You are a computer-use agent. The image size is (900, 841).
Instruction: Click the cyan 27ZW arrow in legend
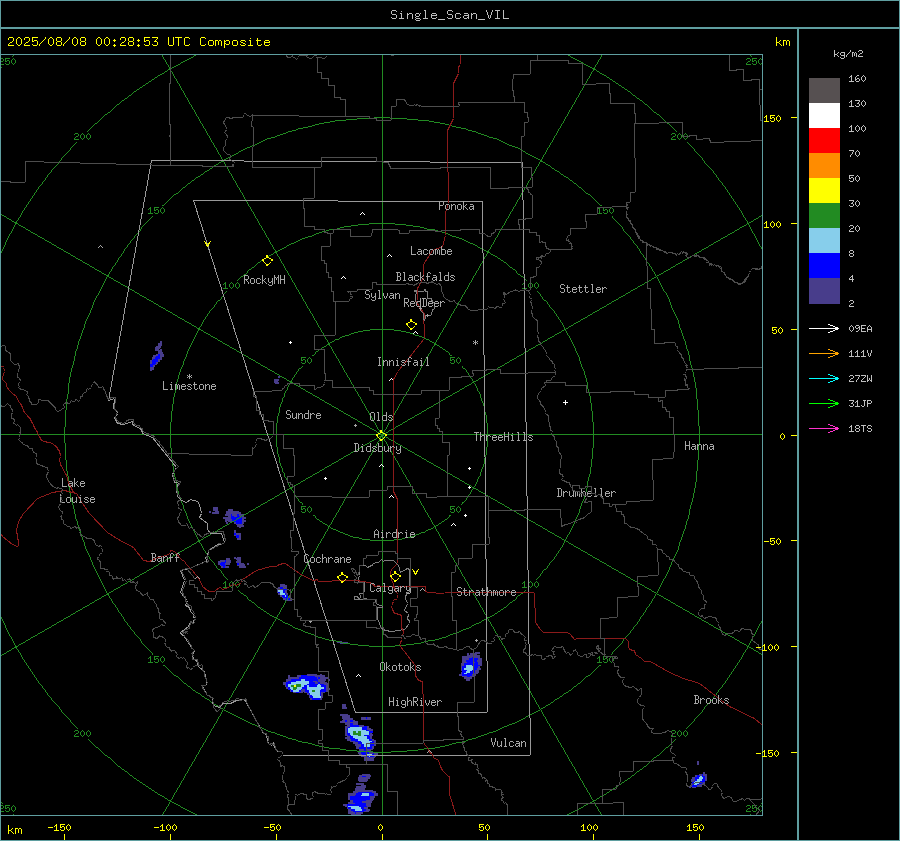(x=824, y=379)
